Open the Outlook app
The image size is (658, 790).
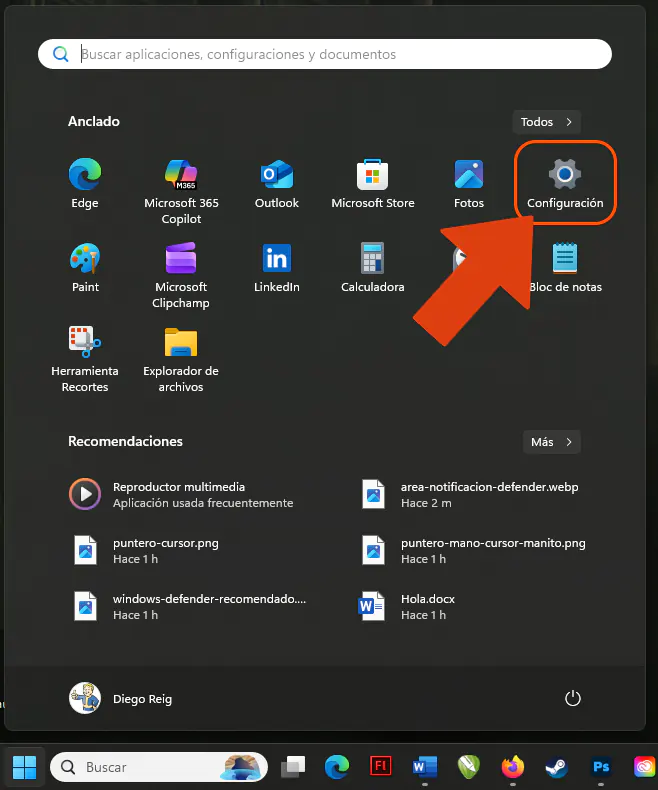click(x=277, y=184)
